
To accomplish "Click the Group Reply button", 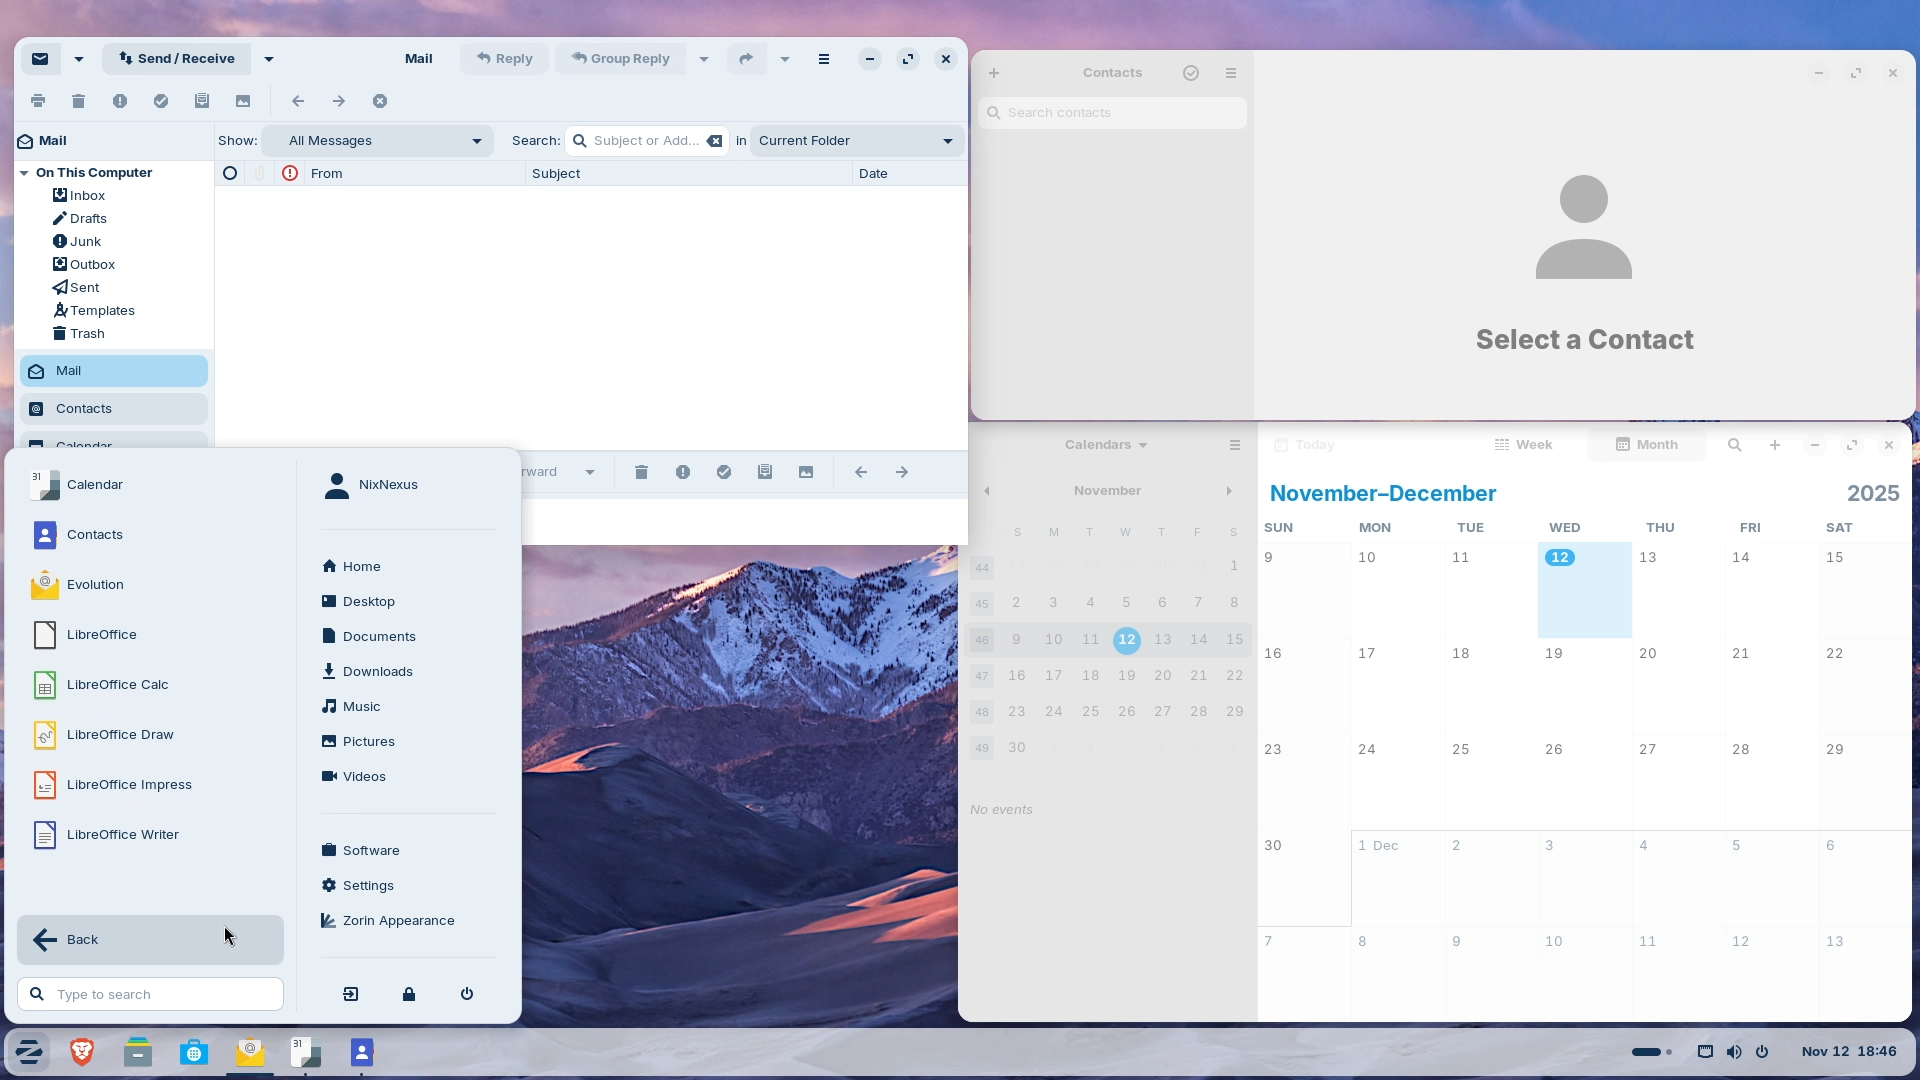I will (x=622, y=58).
